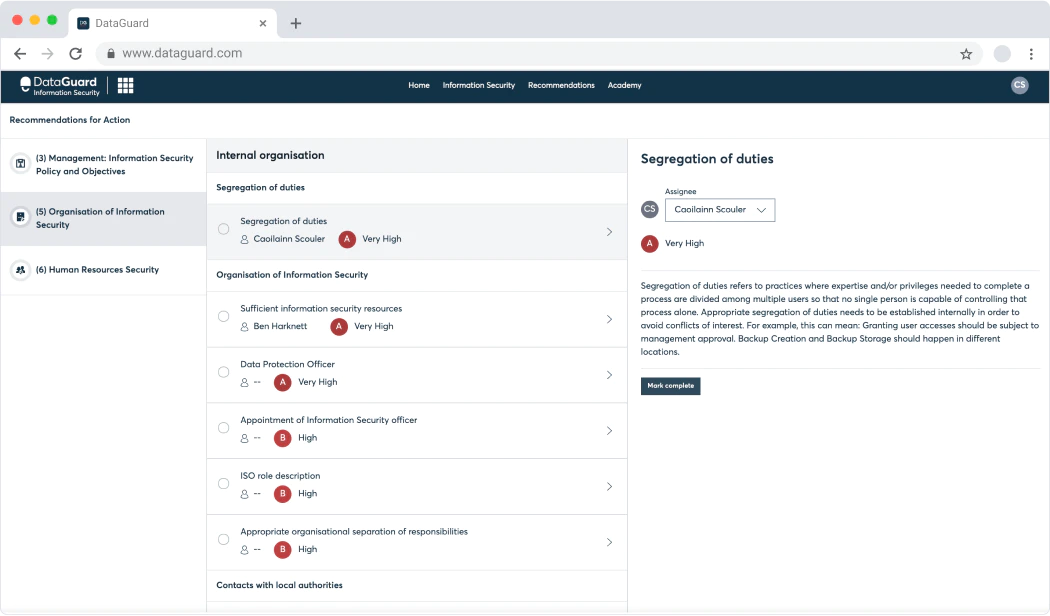The width and height of the screenshot is (1050, 616).
Task: Toggle the Data Protection Officer completion circle
Action: [x=224, y=372]
